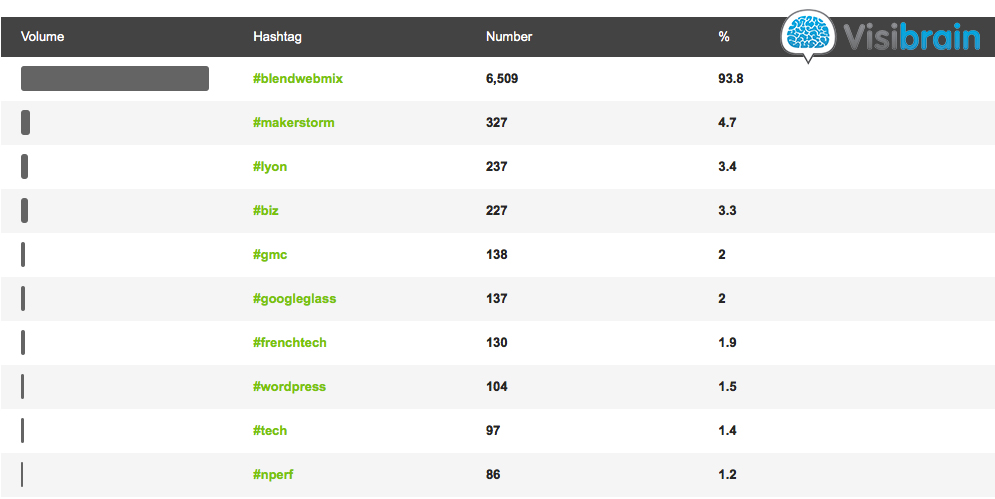
Task: Select the #wordpress hashtag
Action: tap(290, 387)
